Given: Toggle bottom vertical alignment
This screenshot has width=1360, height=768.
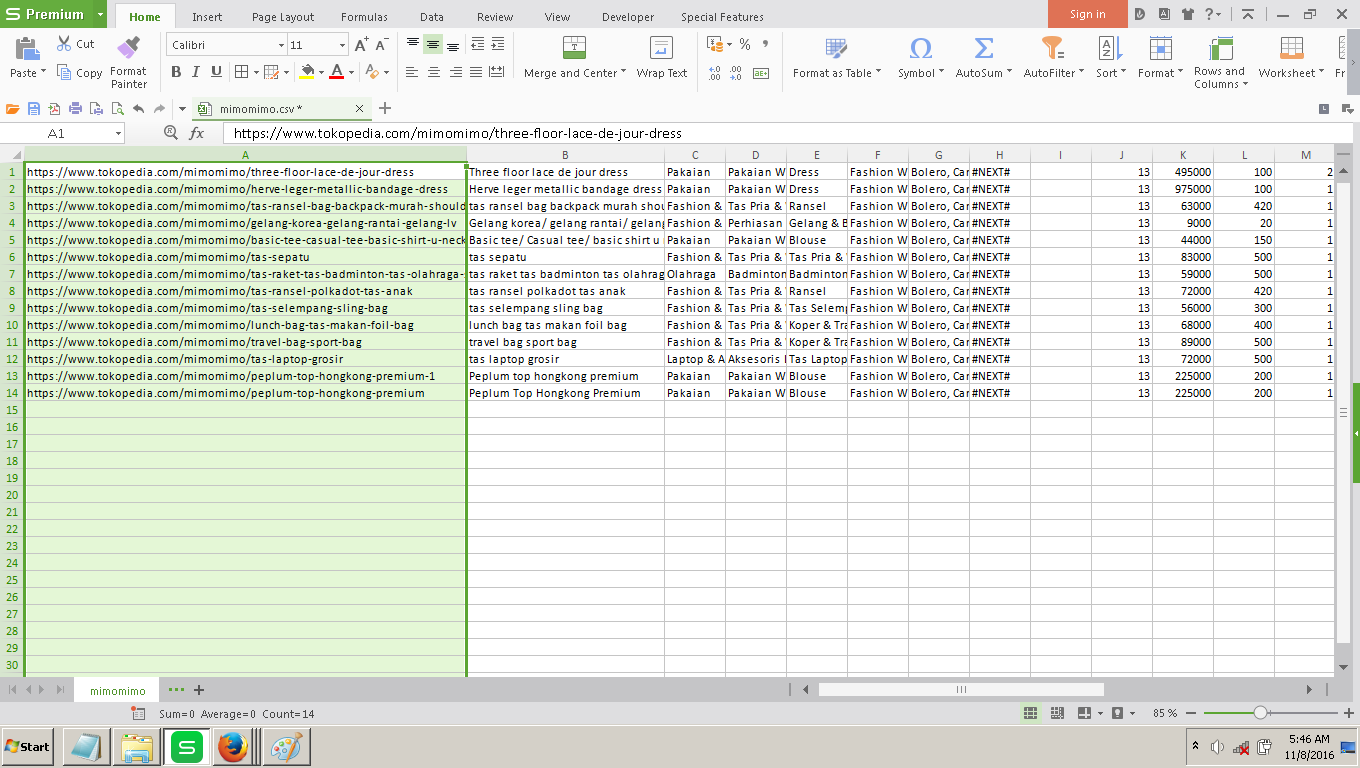Looking at the screenshot, I should 453,45.
